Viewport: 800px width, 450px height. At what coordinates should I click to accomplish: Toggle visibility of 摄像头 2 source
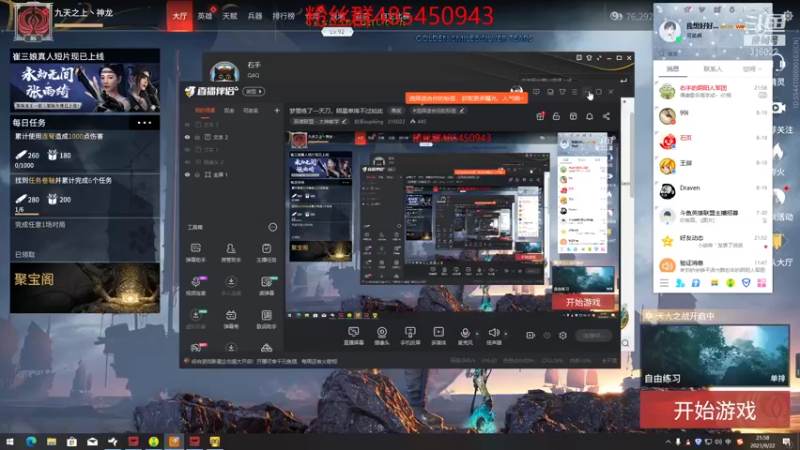pyautogui.click(x=187, y=162)
